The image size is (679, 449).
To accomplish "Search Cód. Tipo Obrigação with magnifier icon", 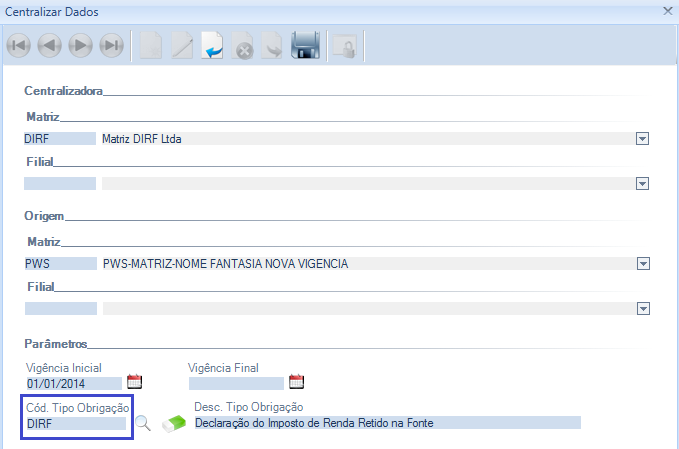I will (x=142, y=423).
